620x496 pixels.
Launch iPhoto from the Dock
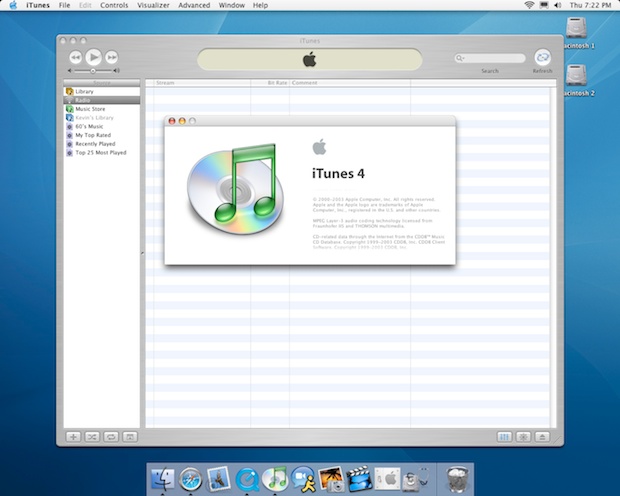pos(331,479)
